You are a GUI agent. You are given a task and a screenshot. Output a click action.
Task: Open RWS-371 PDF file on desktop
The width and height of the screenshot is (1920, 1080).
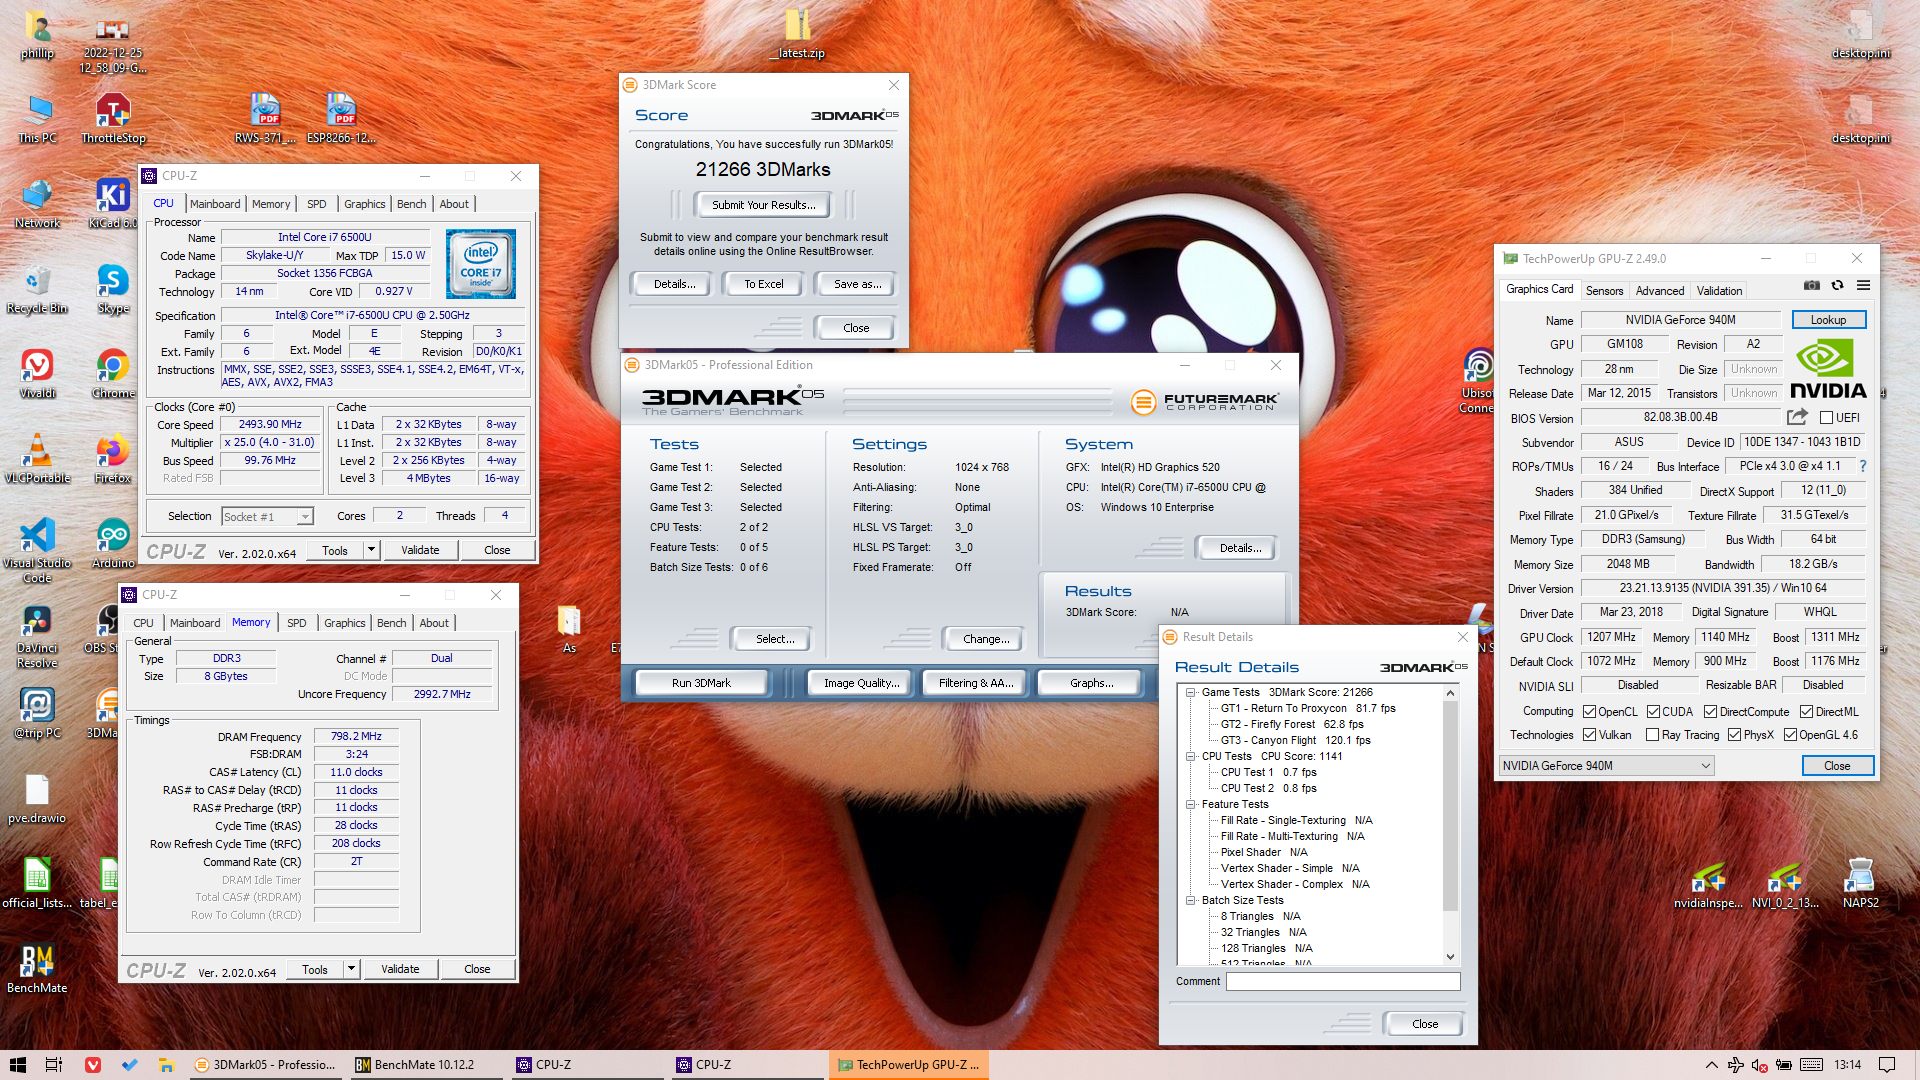tap(265, 118)
